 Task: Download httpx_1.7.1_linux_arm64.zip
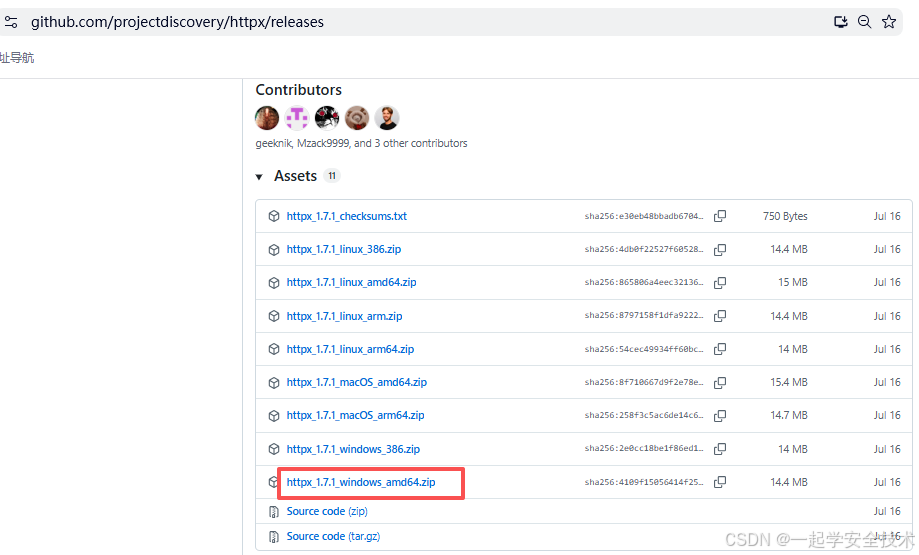pyautogui.click(x=350, y=349)
